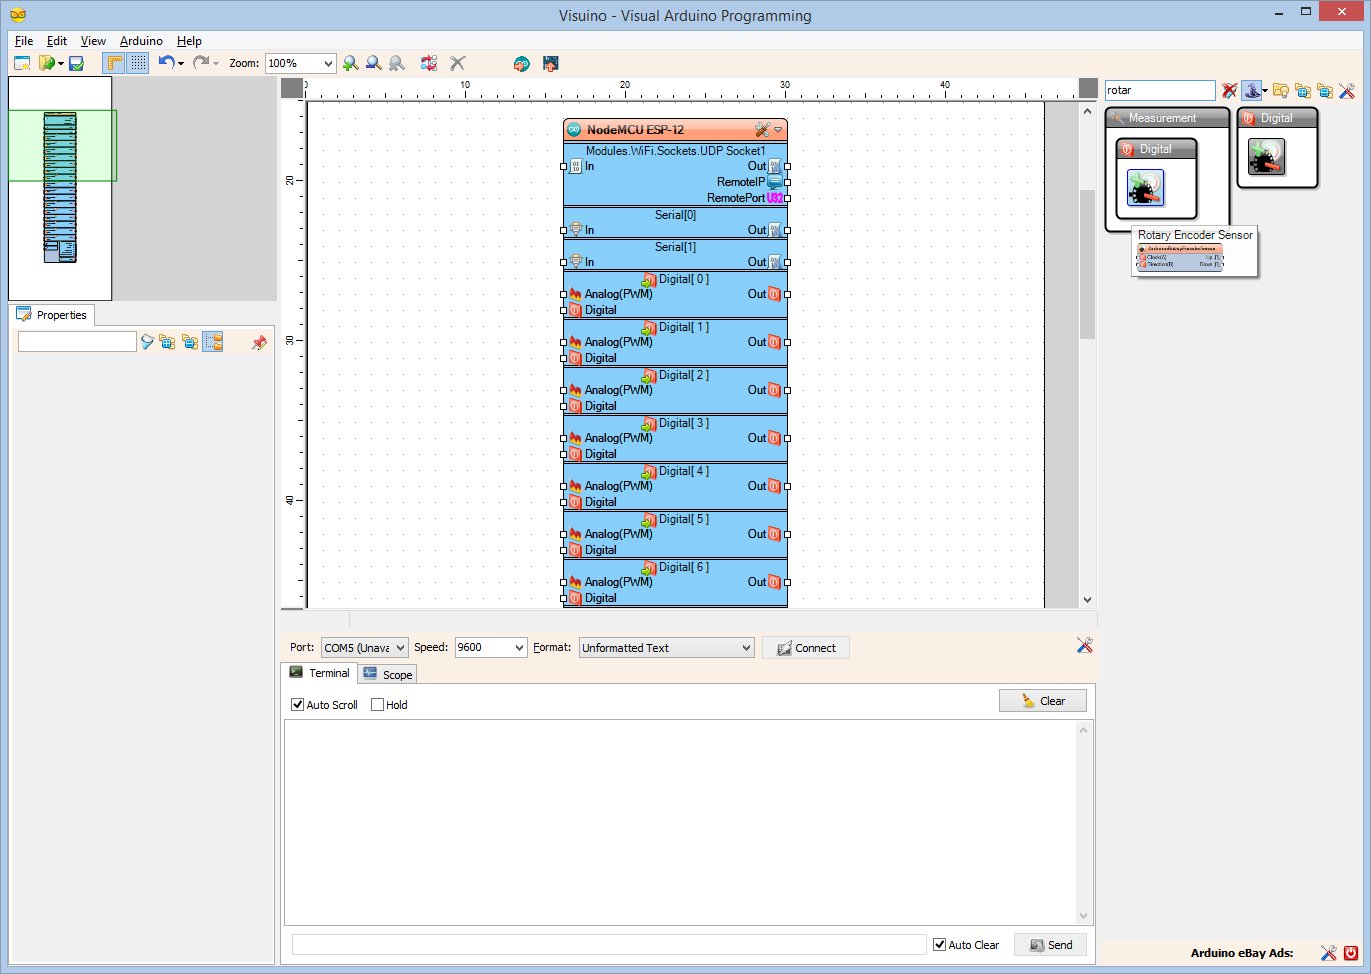Zoom in on the design canvas
The width and height of the screenshot is (1371, 974).
click(350, 62)
